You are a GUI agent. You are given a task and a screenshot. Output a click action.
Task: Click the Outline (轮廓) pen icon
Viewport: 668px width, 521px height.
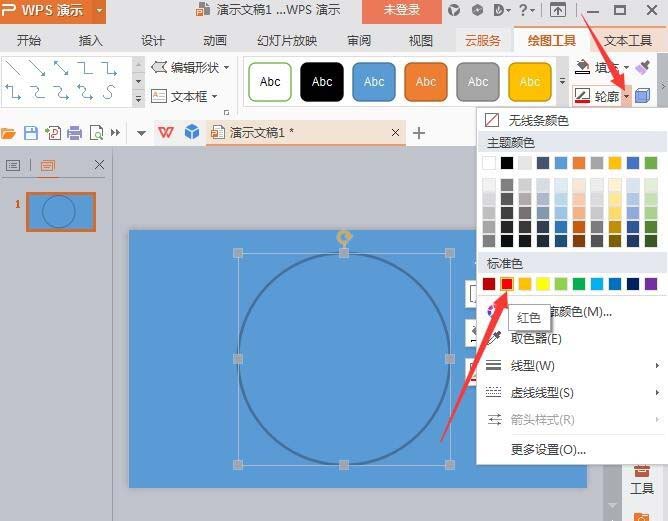[x=582, y=96]
